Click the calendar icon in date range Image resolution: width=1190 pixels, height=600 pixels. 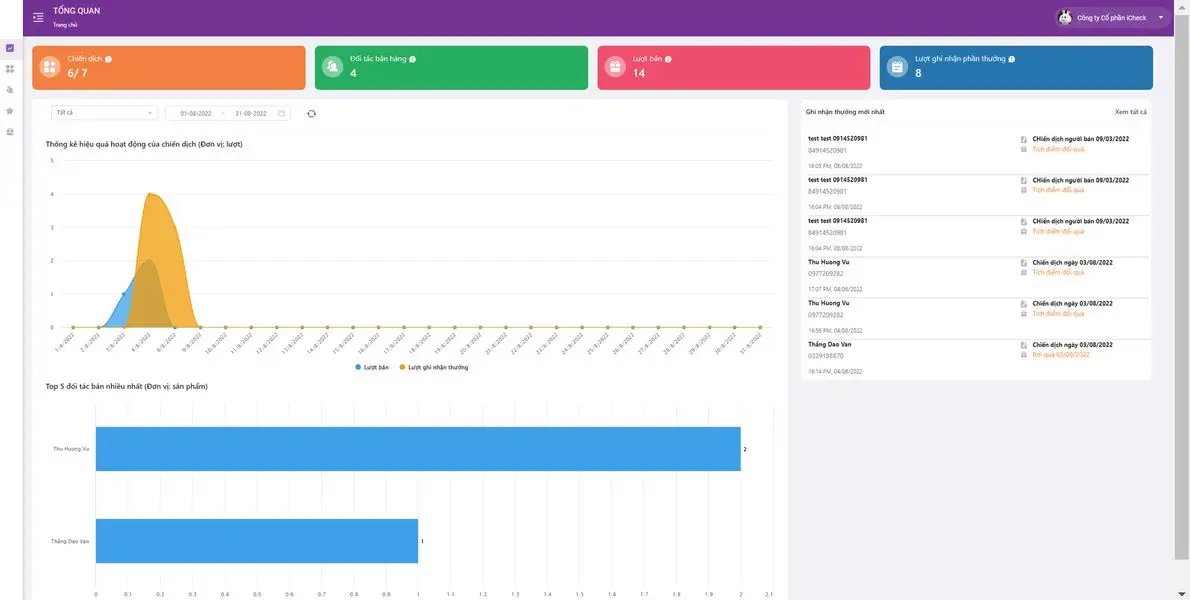tap(282, 114)
